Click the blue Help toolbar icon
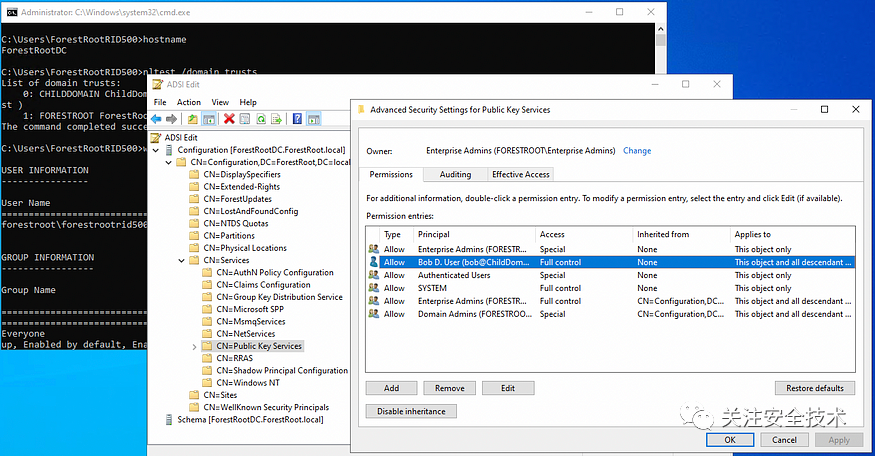The width and height of the screenshot is (875, 456). (297, 119)
